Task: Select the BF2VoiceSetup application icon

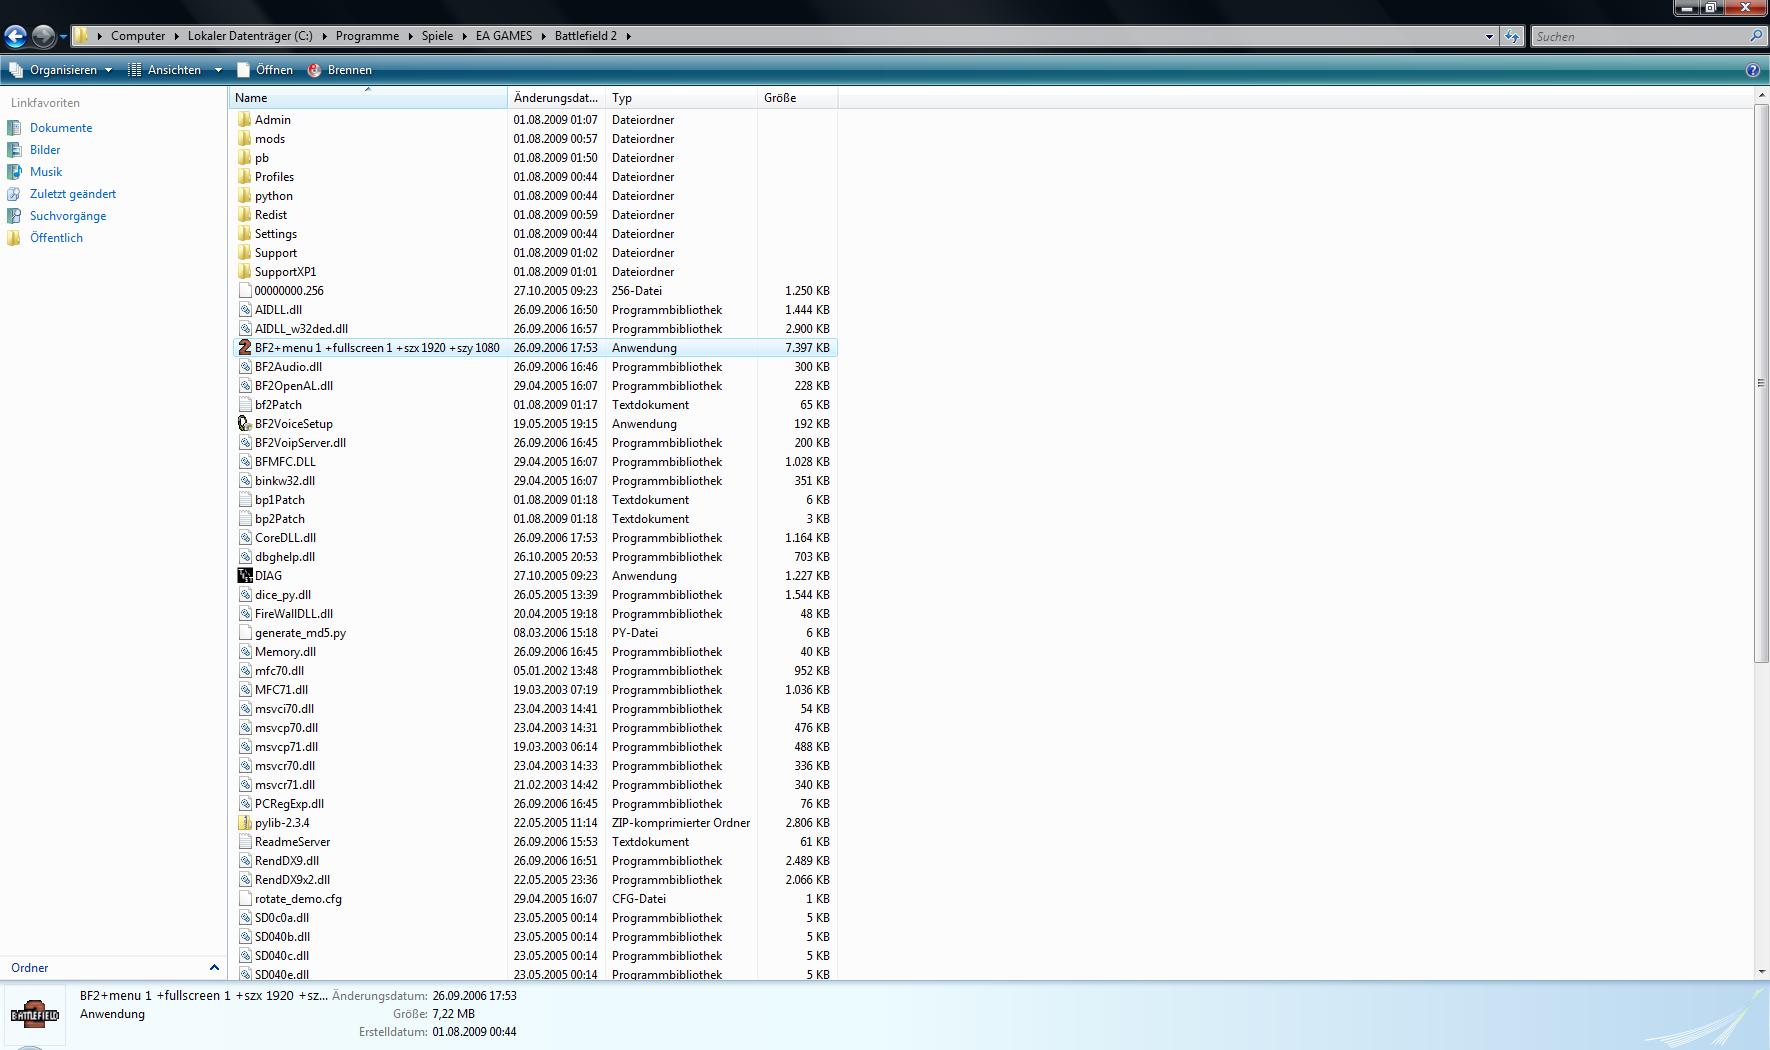Action: [x=245, y=424]
